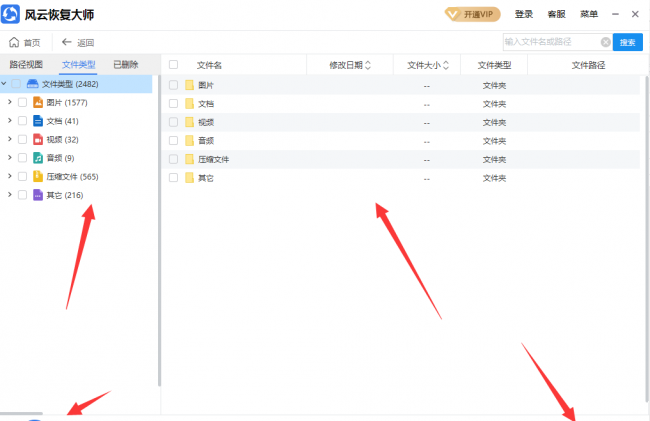The height and width of the screenshot is (421, 650).
Task: Click the folder icon of the 图片 row
Action: click(189, 85)
